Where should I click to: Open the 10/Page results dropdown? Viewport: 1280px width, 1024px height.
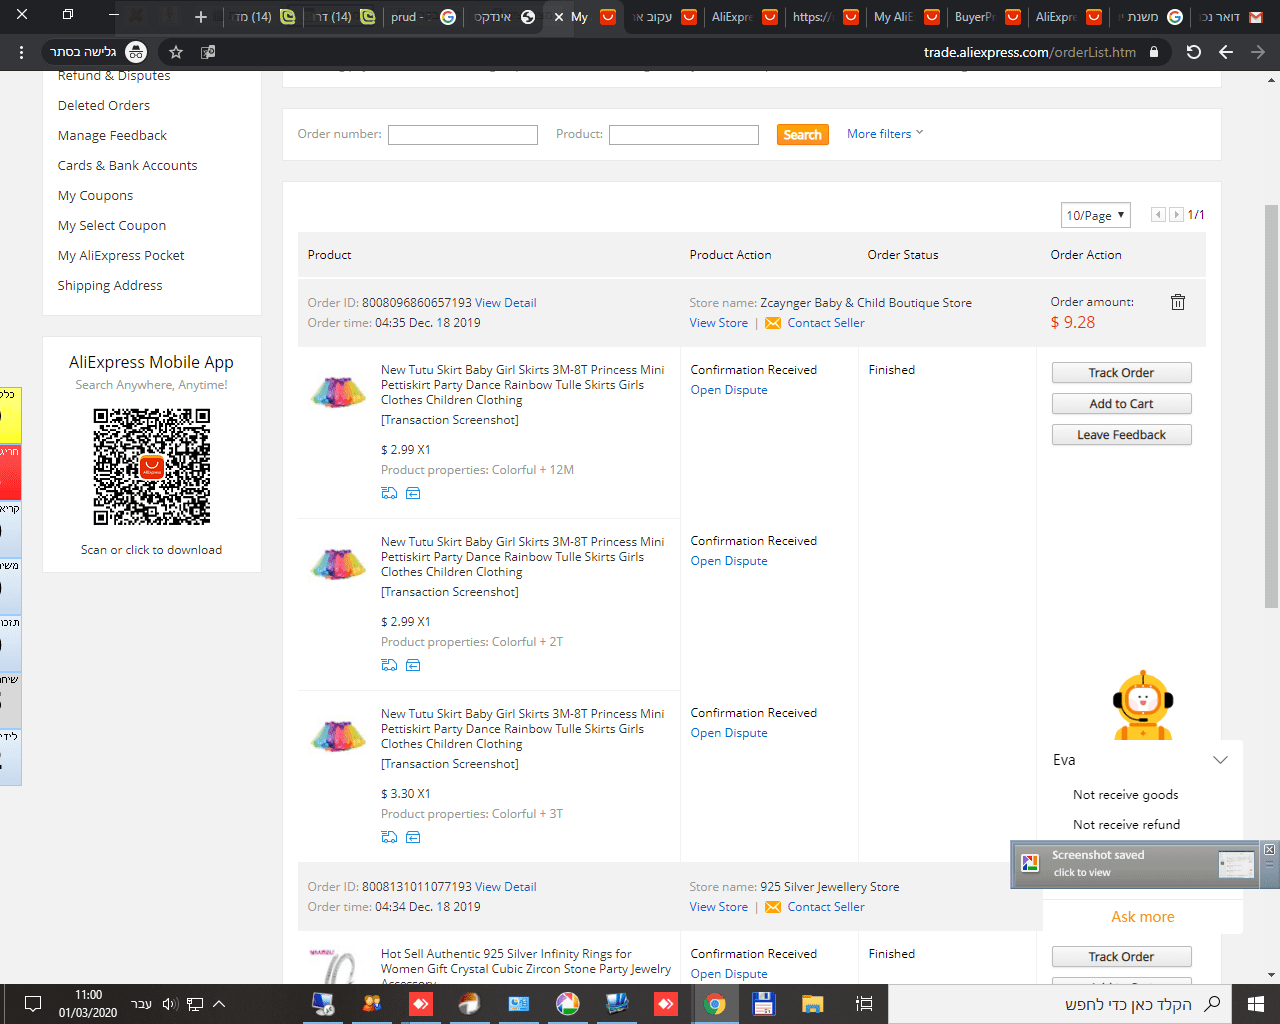1095,215
